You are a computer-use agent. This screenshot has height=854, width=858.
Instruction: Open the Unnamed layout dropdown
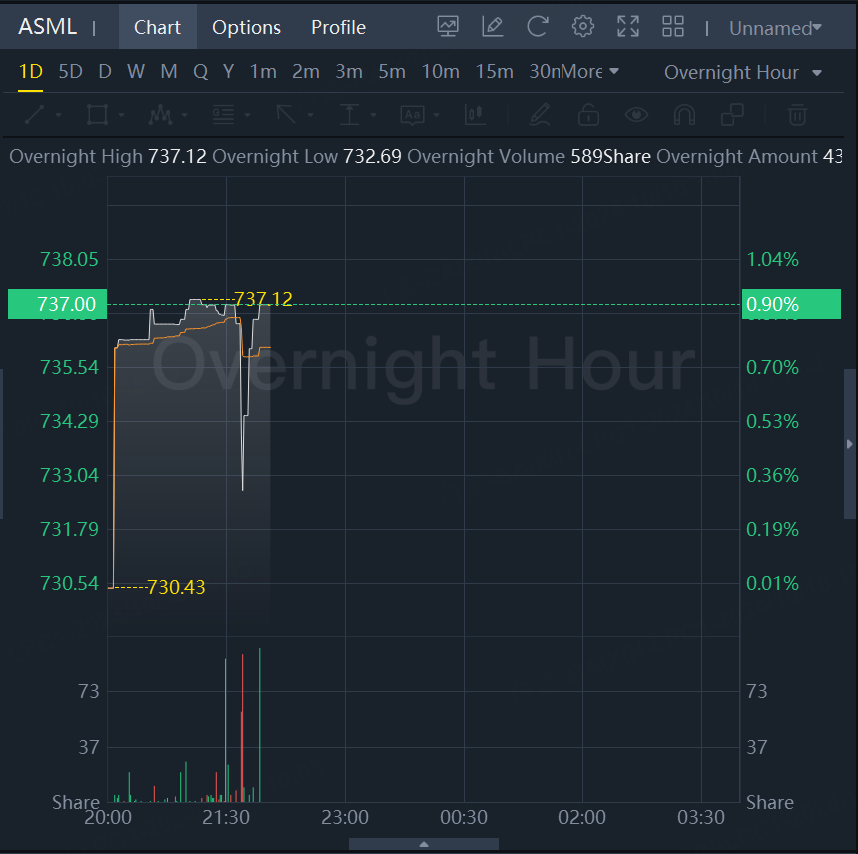(775, 28)
